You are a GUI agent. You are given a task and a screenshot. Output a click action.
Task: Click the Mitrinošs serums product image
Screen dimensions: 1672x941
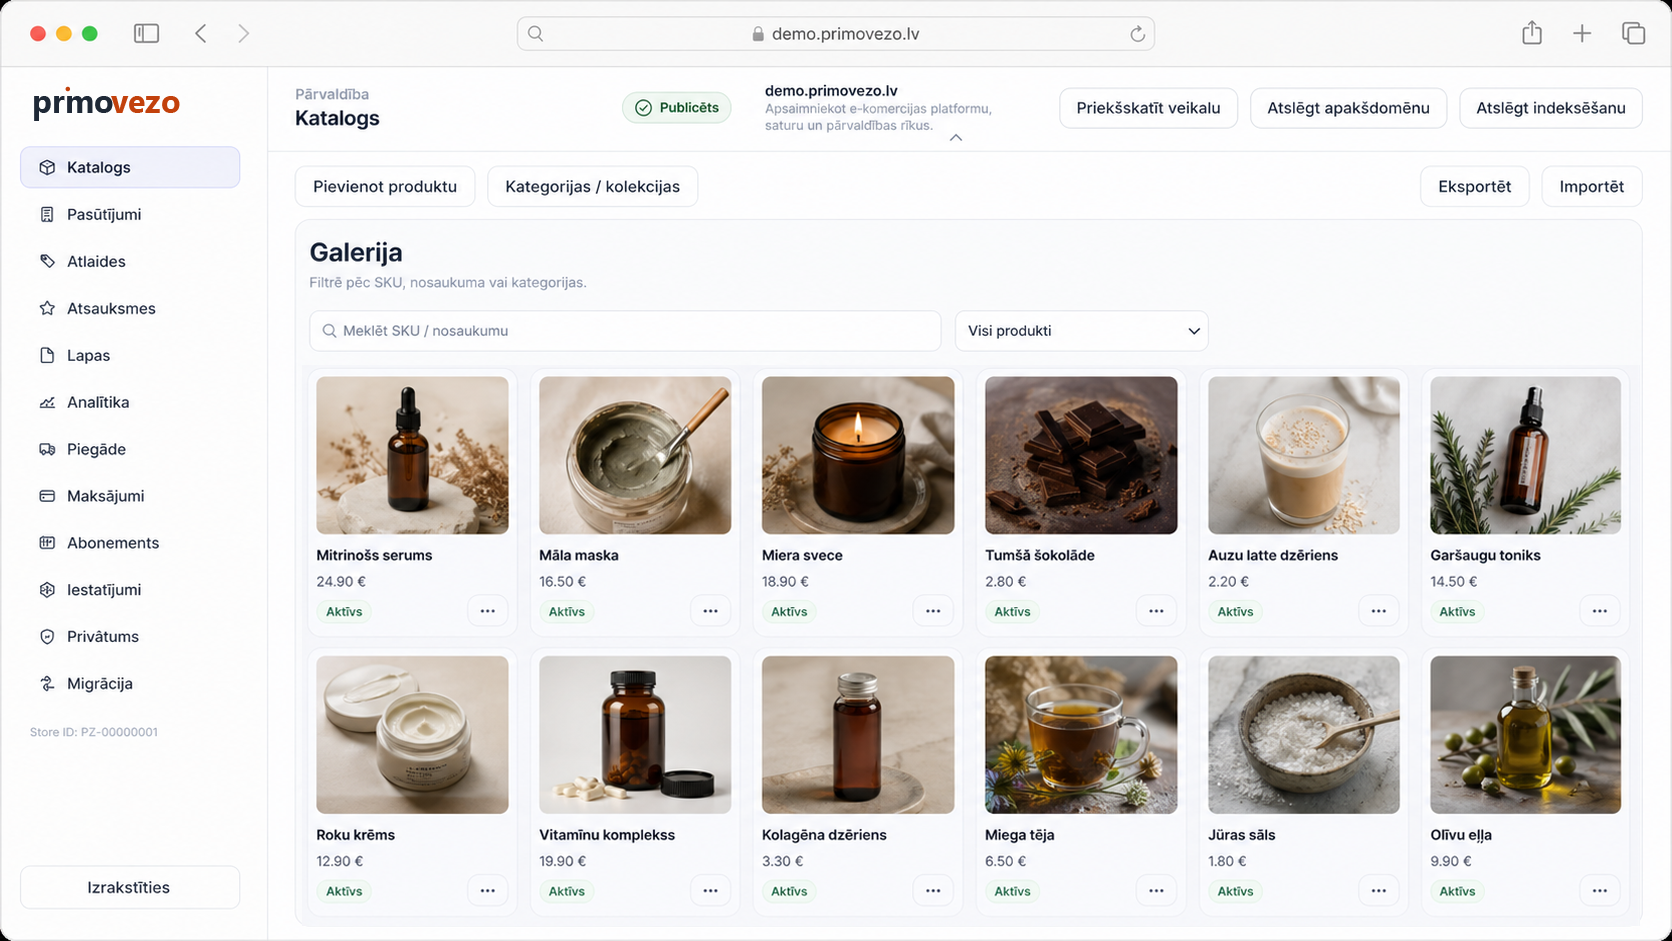[x=412, y=455]
